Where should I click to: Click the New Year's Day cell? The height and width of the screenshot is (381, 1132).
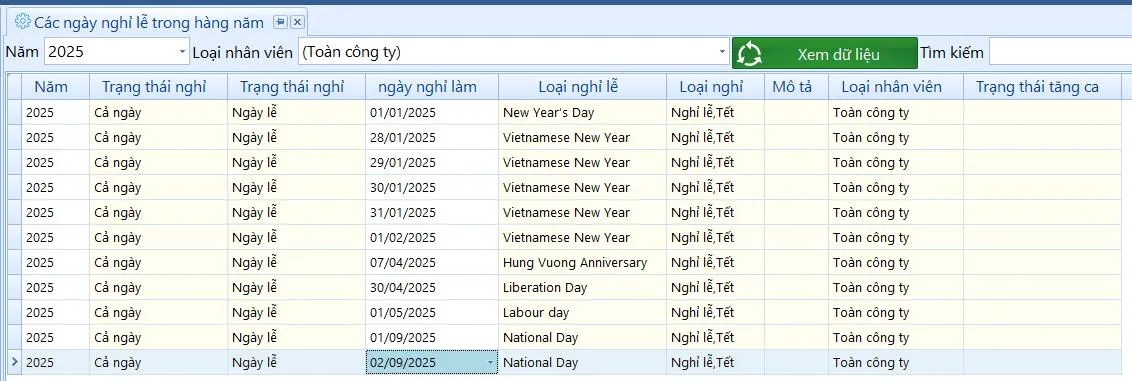[x=583, y=113]
